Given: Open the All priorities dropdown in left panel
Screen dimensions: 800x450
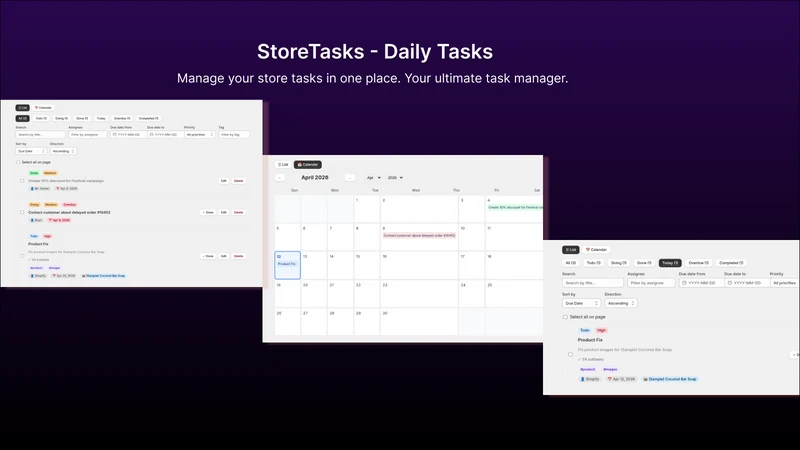Looking at the screenshot, I should point(199,135).
